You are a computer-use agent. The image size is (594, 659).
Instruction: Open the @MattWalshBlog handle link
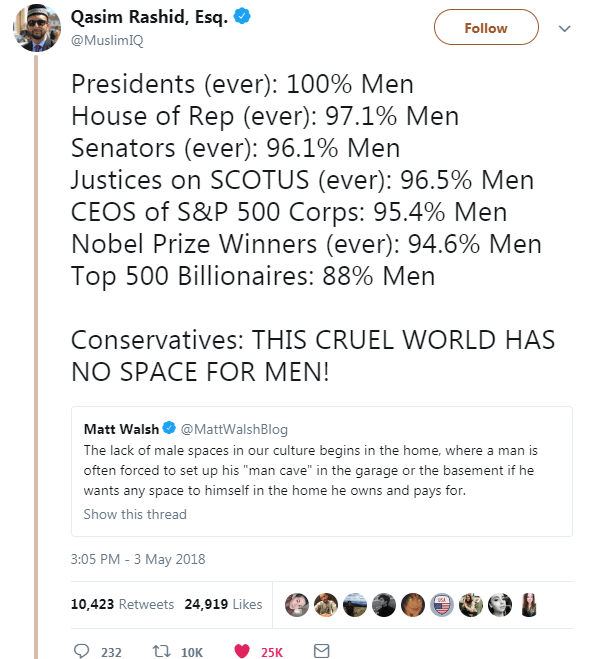[234, 429]
